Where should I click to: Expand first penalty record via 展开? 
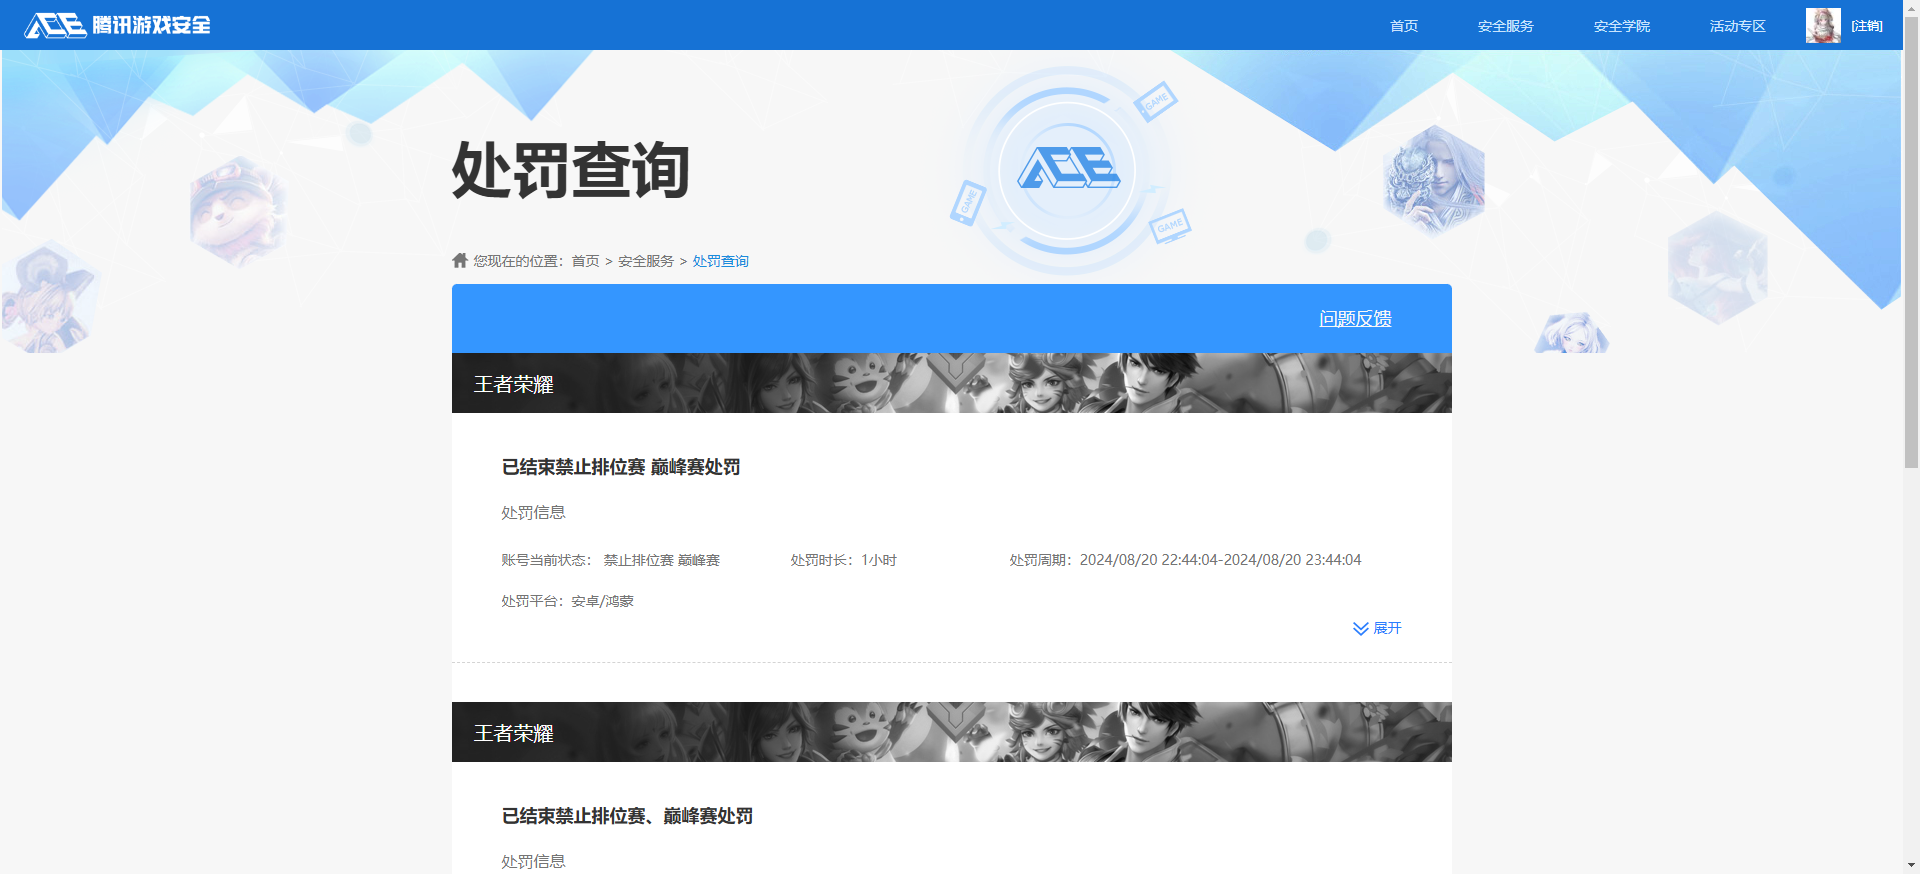tap(1387, 628)
